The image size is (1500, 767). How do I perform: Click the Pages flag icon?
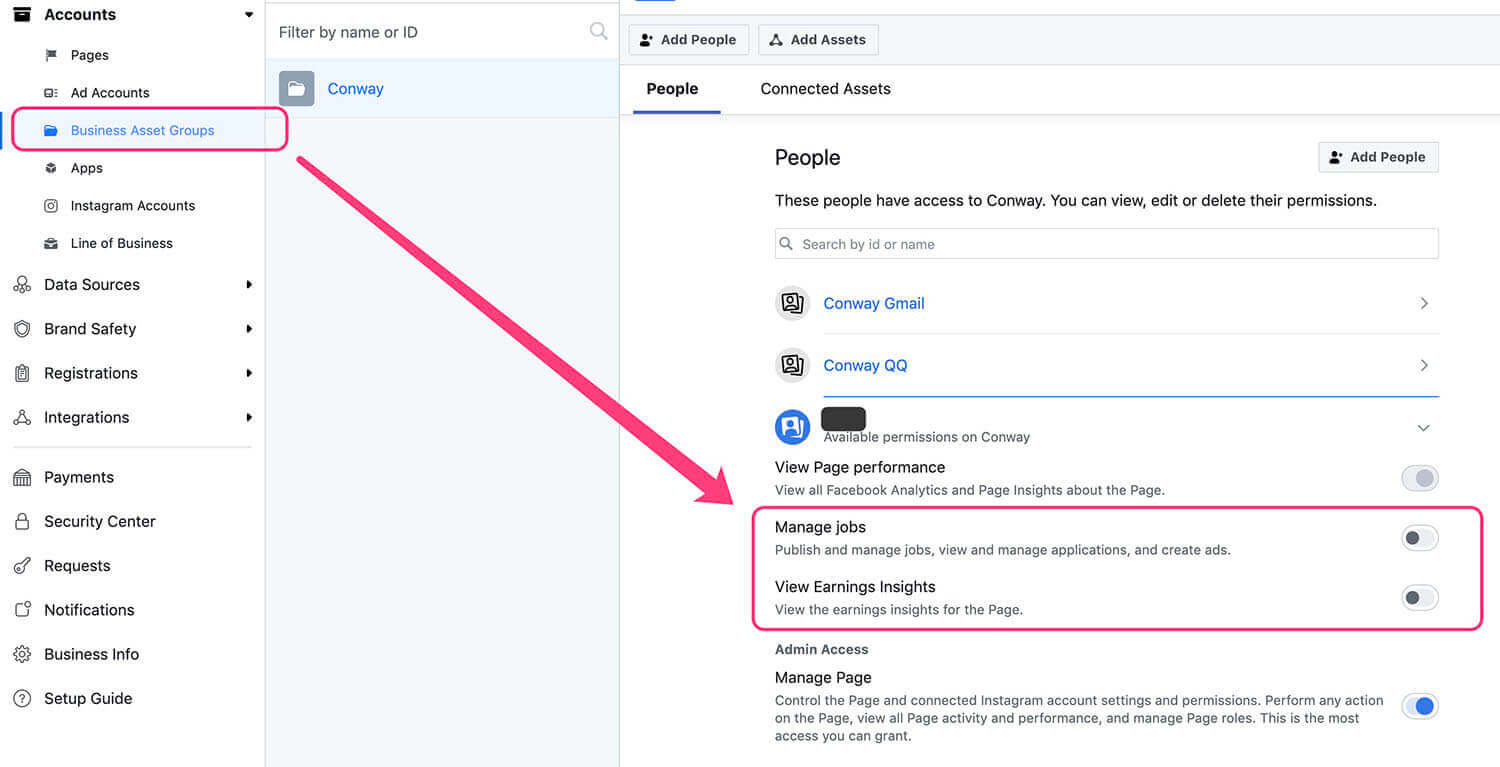51,55
